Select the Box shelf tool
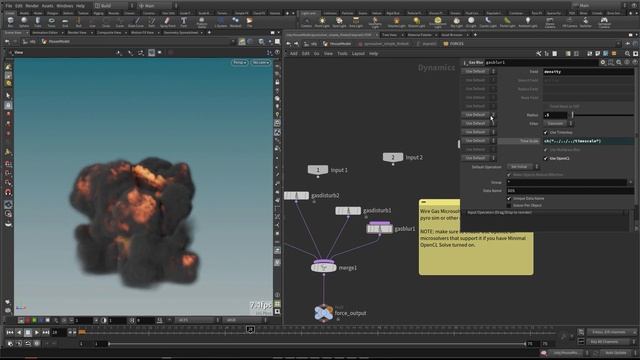The width and height of the screenshot is (640, 360). pyautogui.click(x=10, y=22)
